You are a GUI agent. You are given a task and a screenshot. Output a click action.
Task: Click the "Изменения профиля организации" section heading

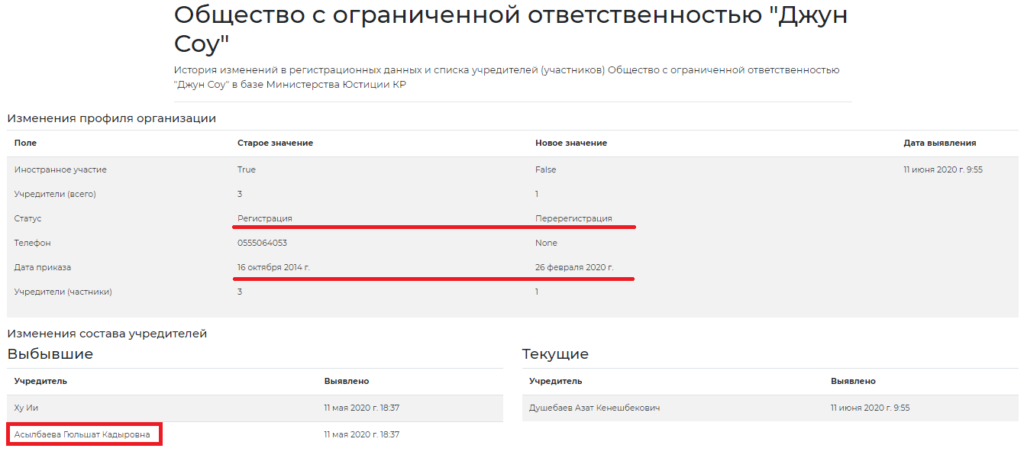pos(111,118)
